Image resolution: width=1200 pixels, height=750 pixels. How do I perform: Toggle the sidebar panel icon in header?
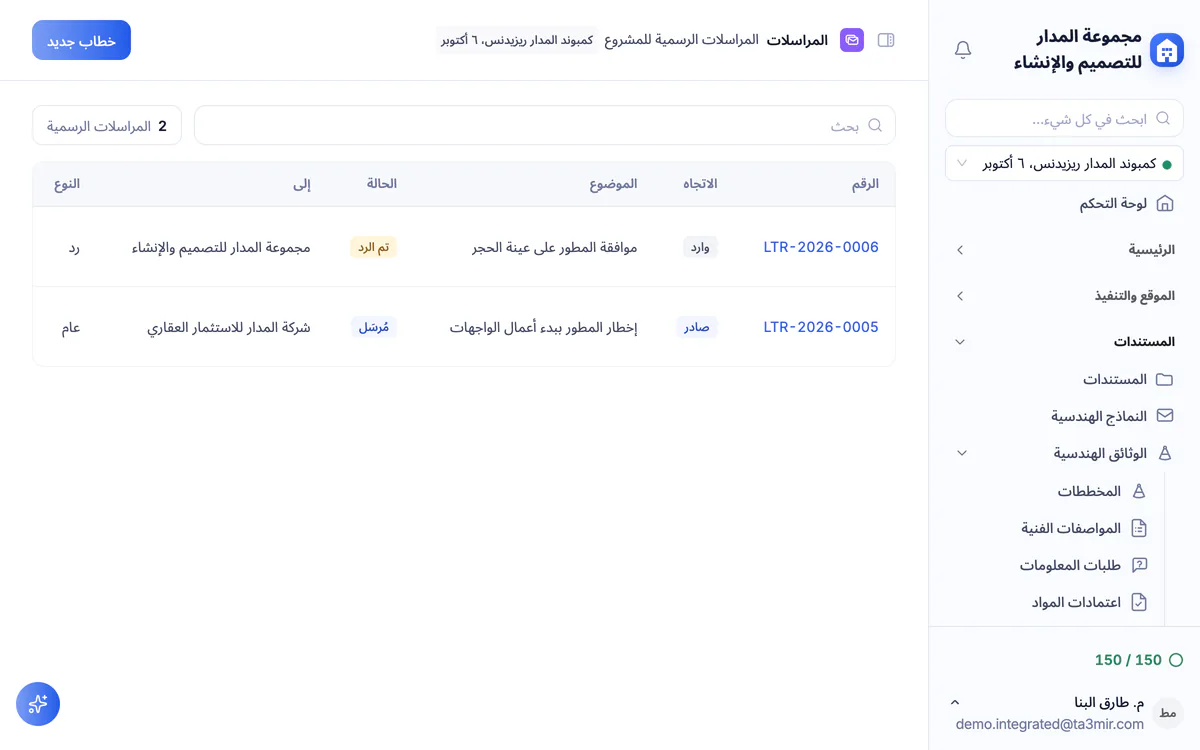coord(886,40)
